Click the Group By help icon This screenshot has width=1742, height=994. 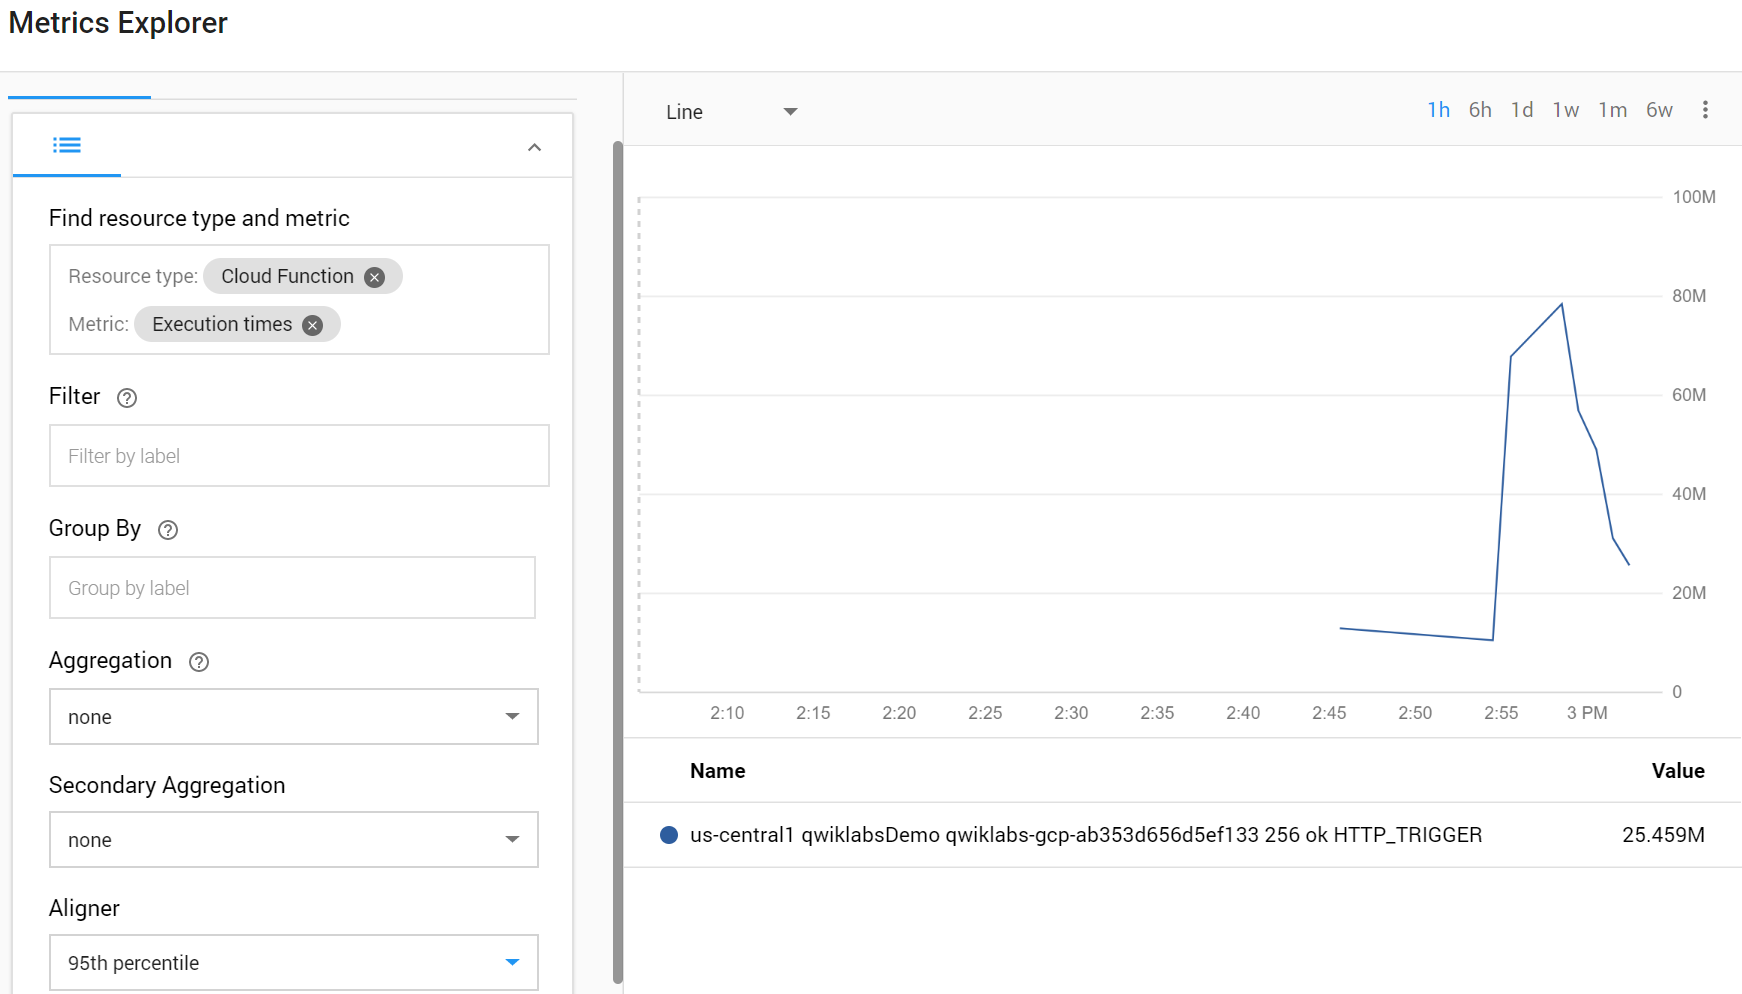click(x=167, y=530)
